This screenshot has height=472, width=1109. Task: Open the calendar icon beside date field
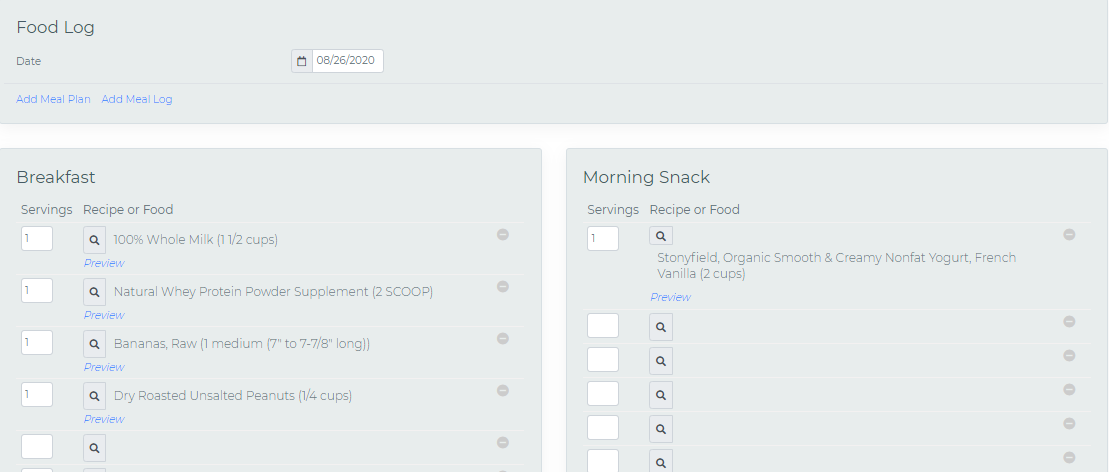[x=301, y=61]
